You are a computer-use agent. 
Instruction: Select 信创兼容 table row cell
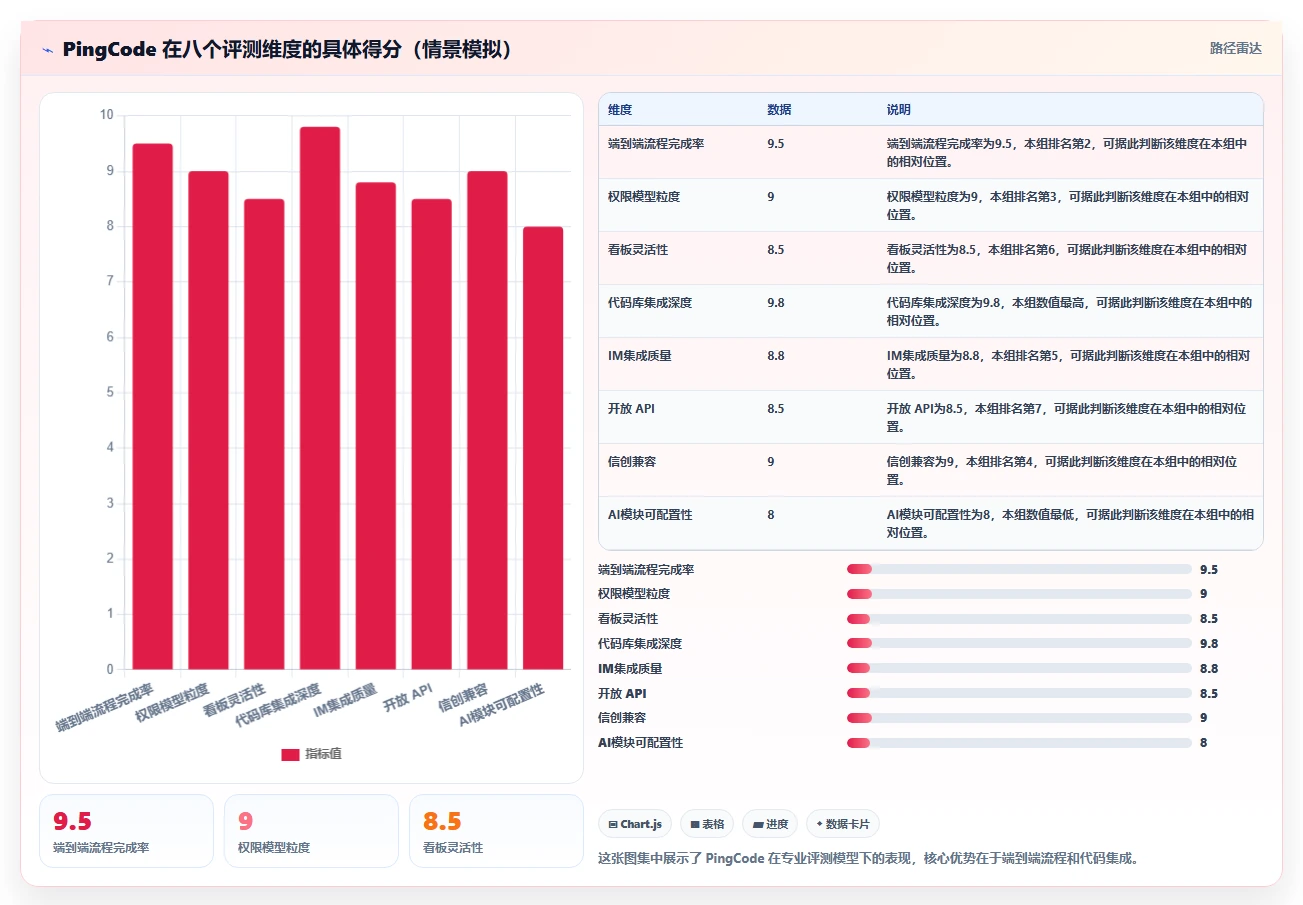tap(632, 462)
